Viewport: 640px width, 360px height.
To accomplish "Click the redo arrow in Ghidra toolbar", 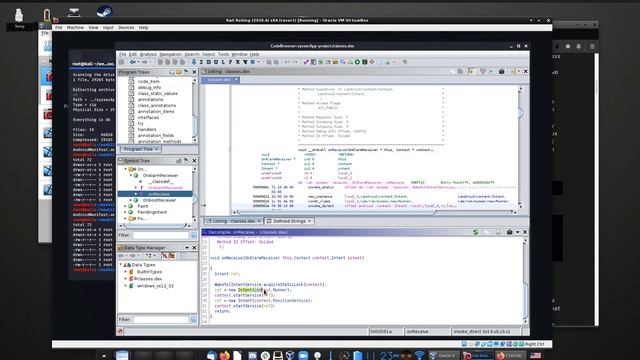I will 294,62.
